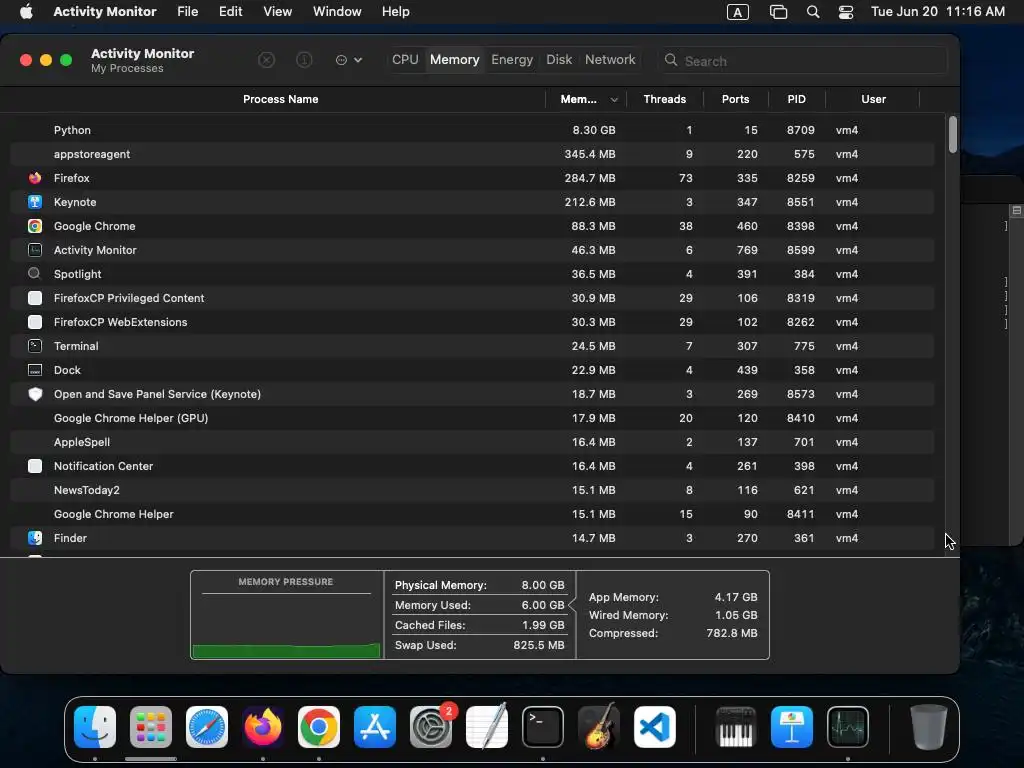Click the Terminal process icon
This screenshot has height=768, width=1024.
point(35,346)
